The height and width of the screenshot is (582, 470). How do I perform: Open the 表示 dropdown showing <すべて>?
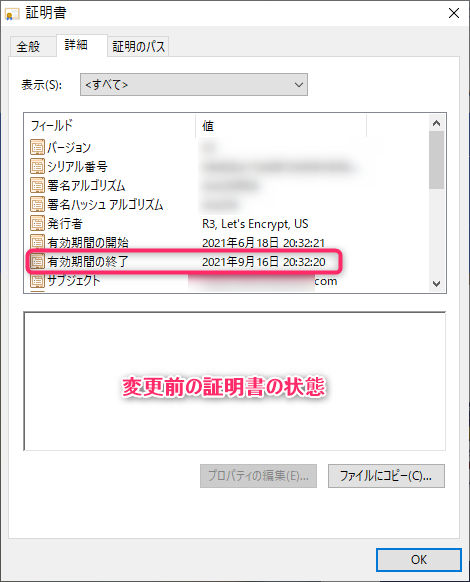(194, 85)
